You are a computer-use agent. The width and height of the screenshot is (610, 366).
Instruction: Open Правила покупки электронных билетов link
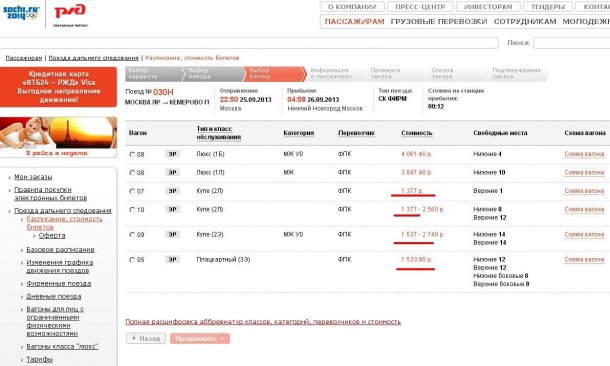coord(51,194)
